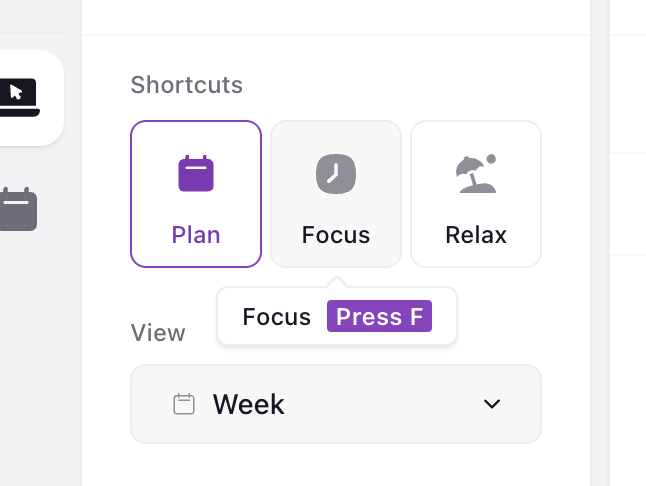Click the purple calendar icon in Plan
The image size is (646, 486).
tap(196, 173)
